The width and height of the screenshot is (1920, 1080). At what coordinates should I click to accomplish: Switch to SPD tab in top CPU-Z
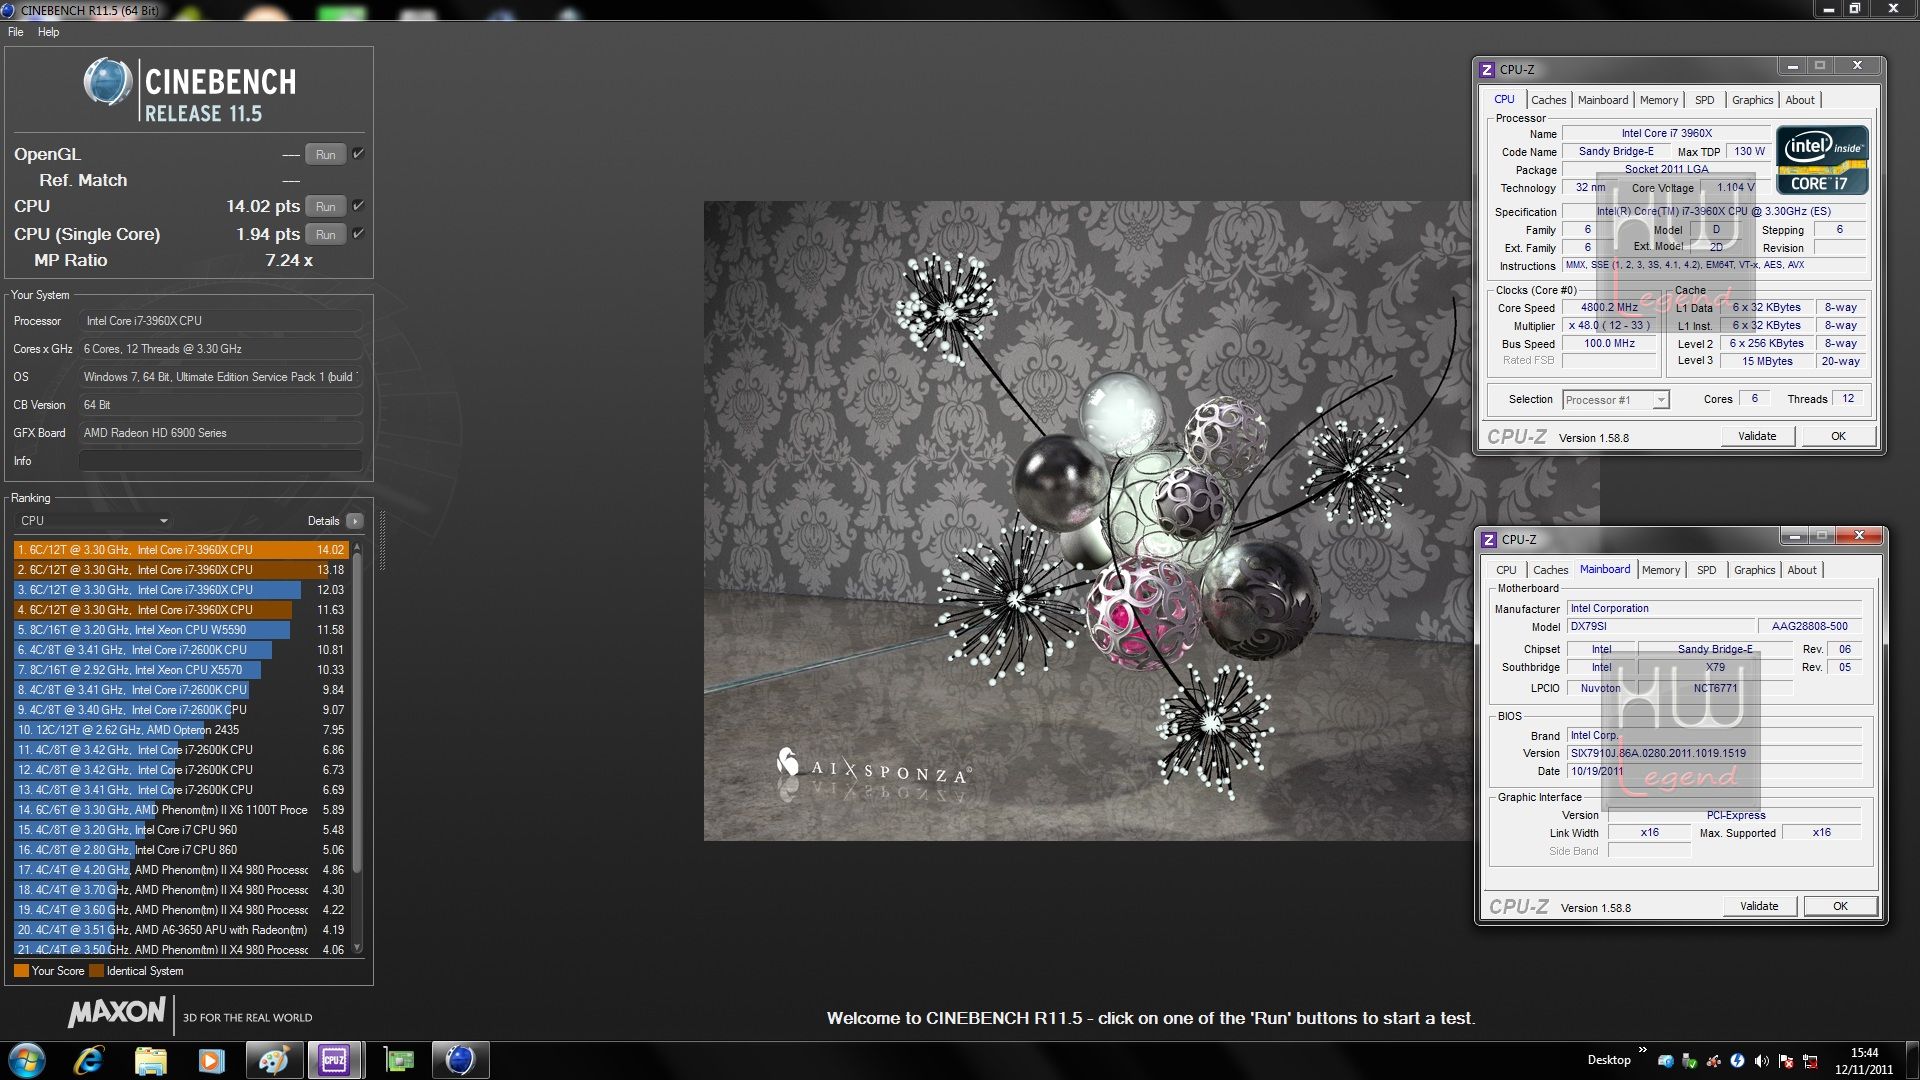tap(1705, 100)
